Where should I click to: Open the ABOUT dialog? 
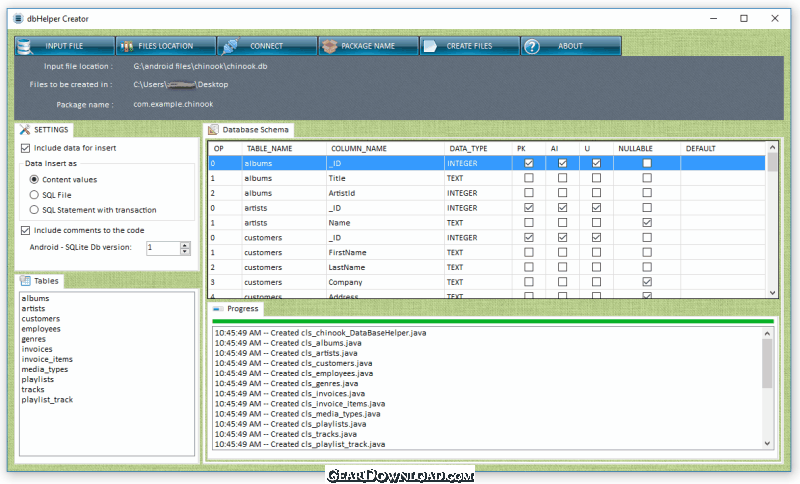(x=571, y=46)
